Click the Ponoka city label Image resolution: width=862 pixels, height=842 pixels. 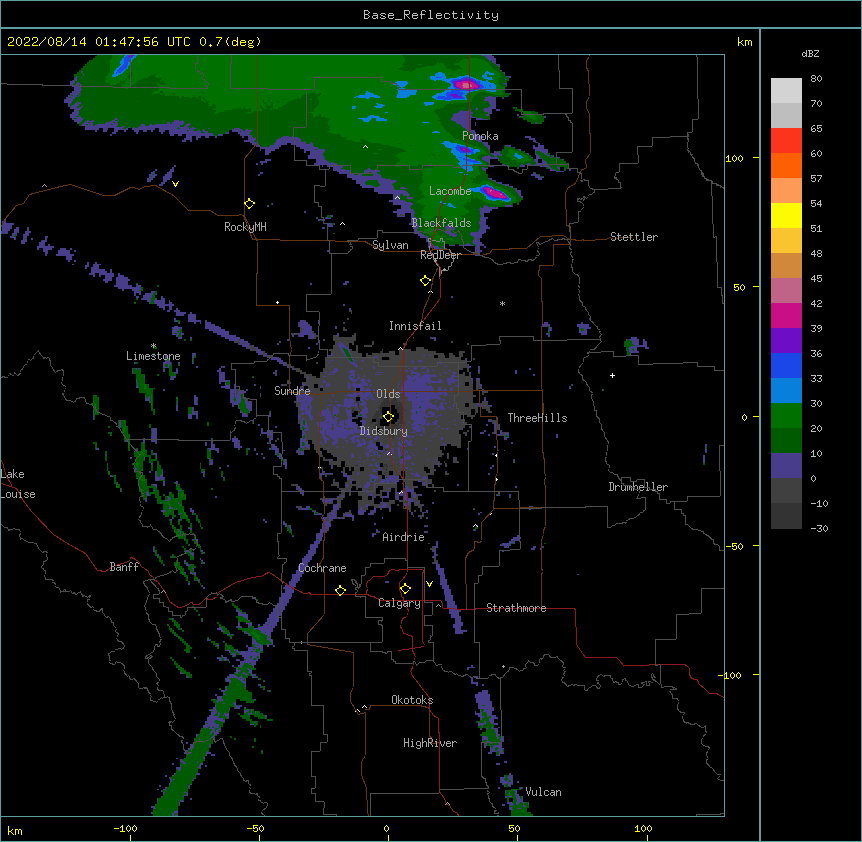click(480, 136)
